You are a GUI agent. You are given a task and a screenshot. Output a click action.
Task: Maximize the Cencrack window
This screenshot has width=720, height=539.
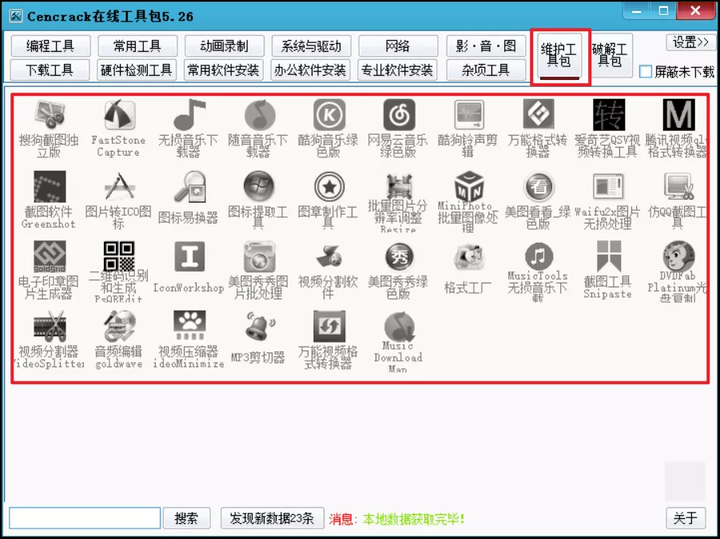(x=664, y=11)
